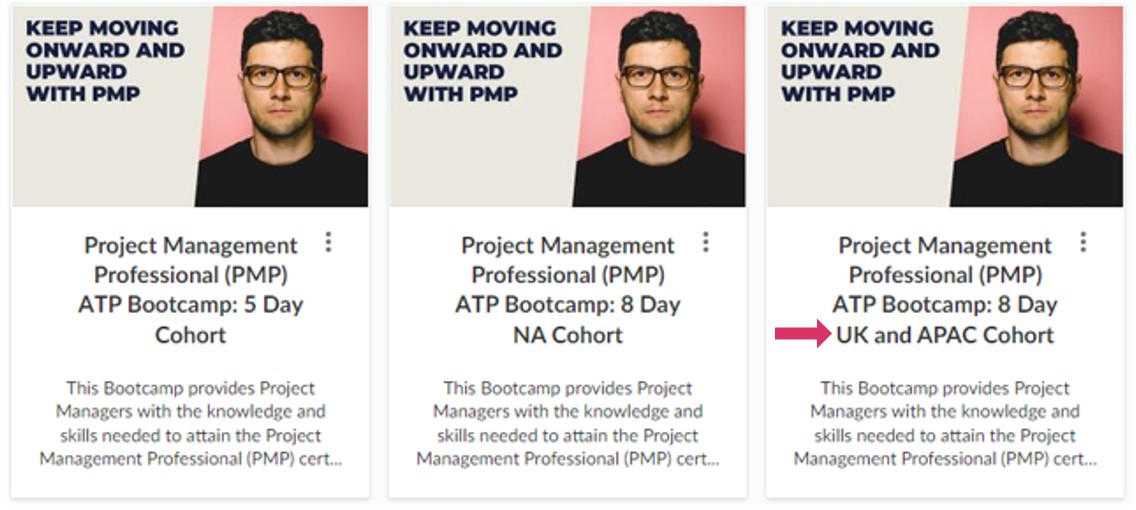Click the description text of the 5 Day Cohort card
This screenshot has height=510, width=1136.
tap(190, 423)
